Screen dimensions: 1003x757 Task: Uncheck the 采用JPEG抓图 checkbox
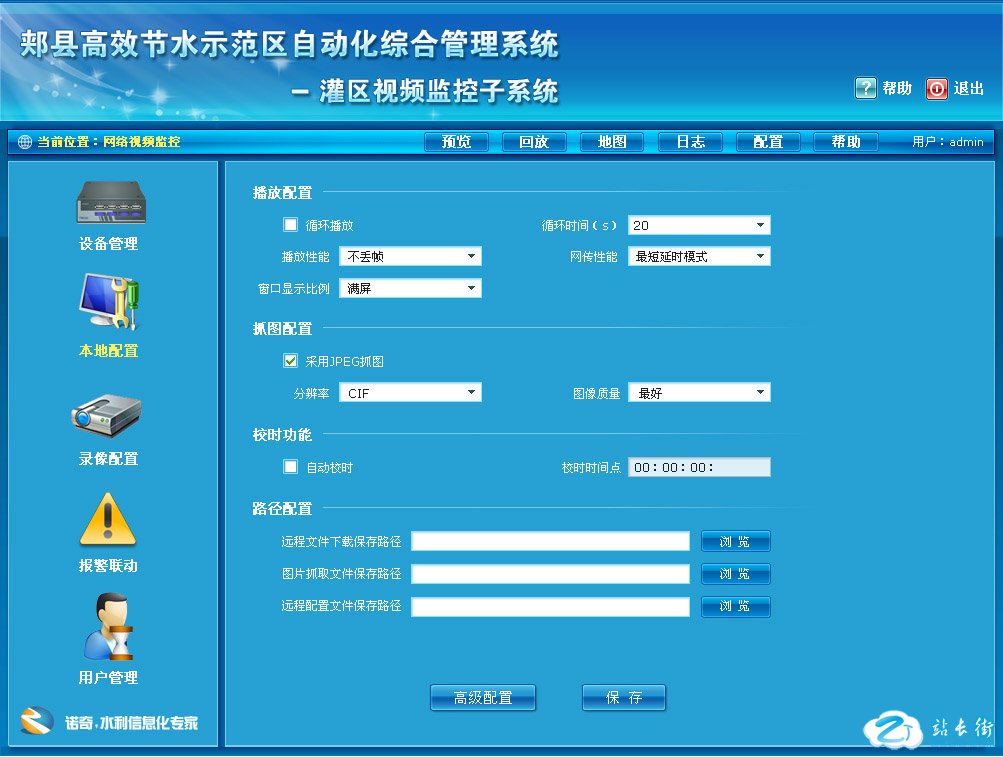point(291,361)
